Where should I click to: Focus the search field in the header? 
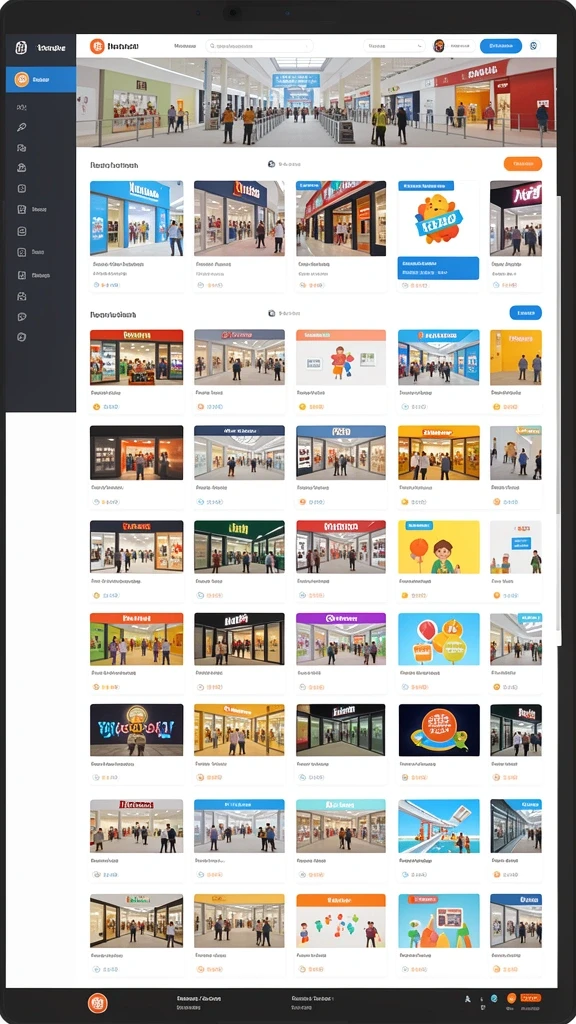259,46
